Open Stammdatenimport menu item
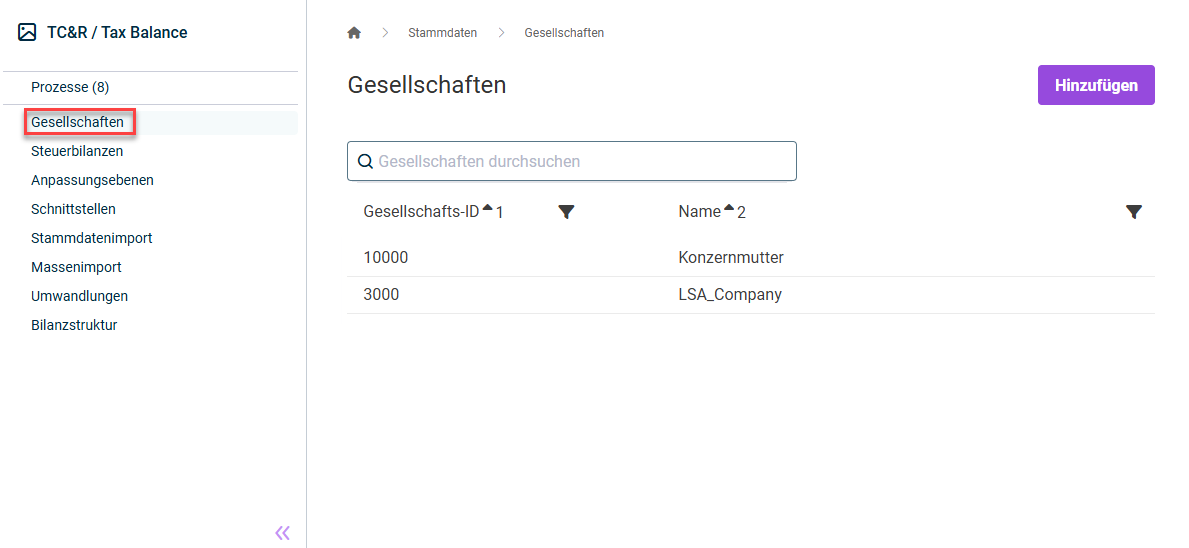This screenshot has width=1189, height=548. point(92,238)
